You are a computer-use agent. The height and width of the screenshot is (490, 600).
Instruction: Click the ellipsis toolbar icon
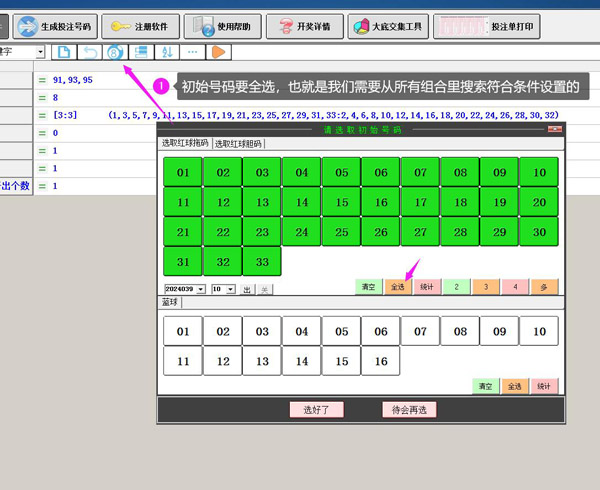click(x=192, y=51)
